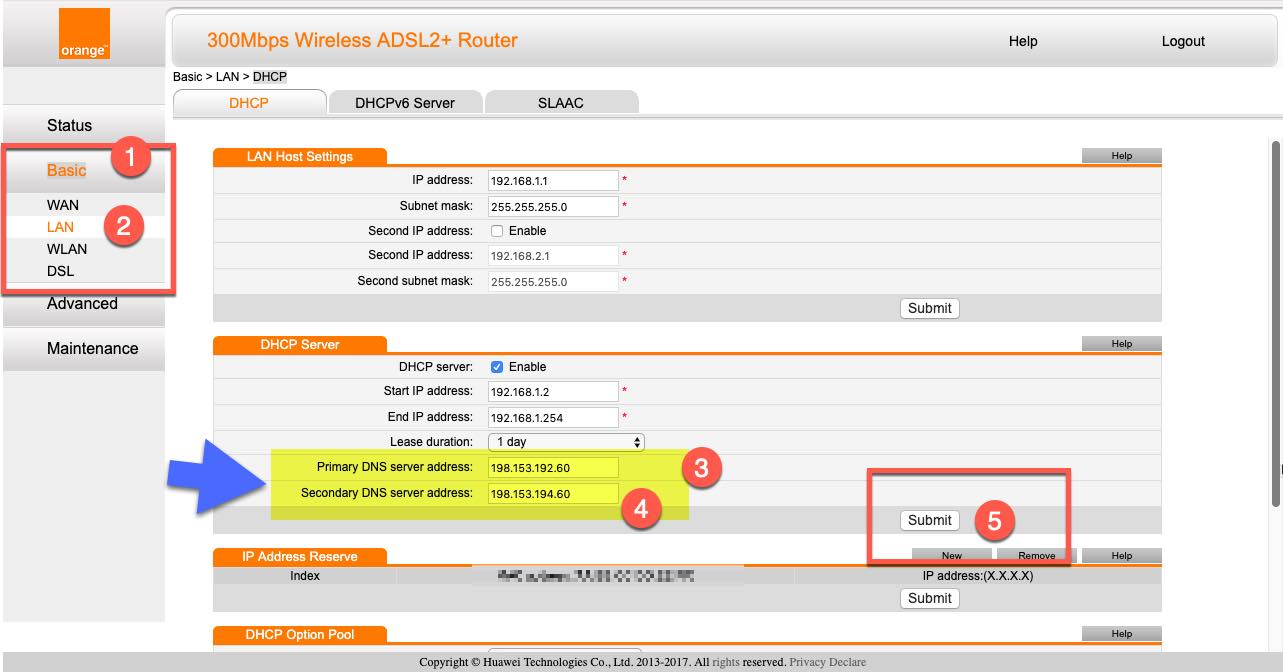This screenshot has width=1283, height=672.
Task: Click the Primary DNS server address field
Action: 553,468
